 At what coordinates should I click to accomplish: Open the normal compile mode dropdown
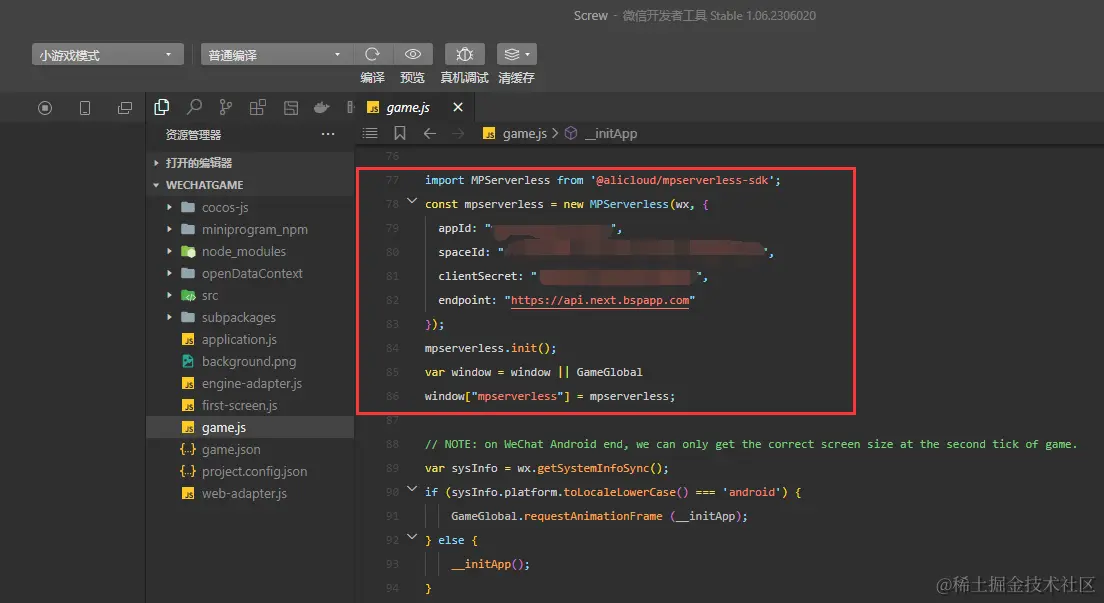276,55
